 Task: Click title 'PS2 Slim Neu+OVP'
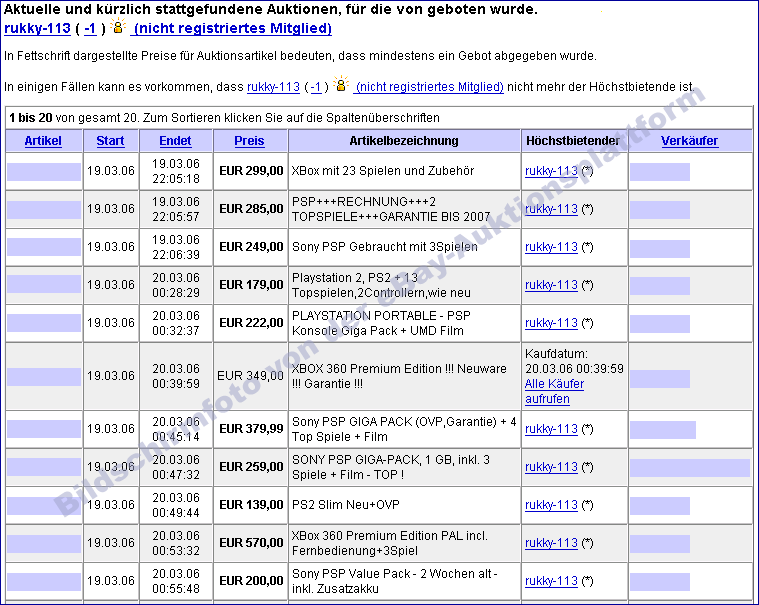tap(346, 505)
